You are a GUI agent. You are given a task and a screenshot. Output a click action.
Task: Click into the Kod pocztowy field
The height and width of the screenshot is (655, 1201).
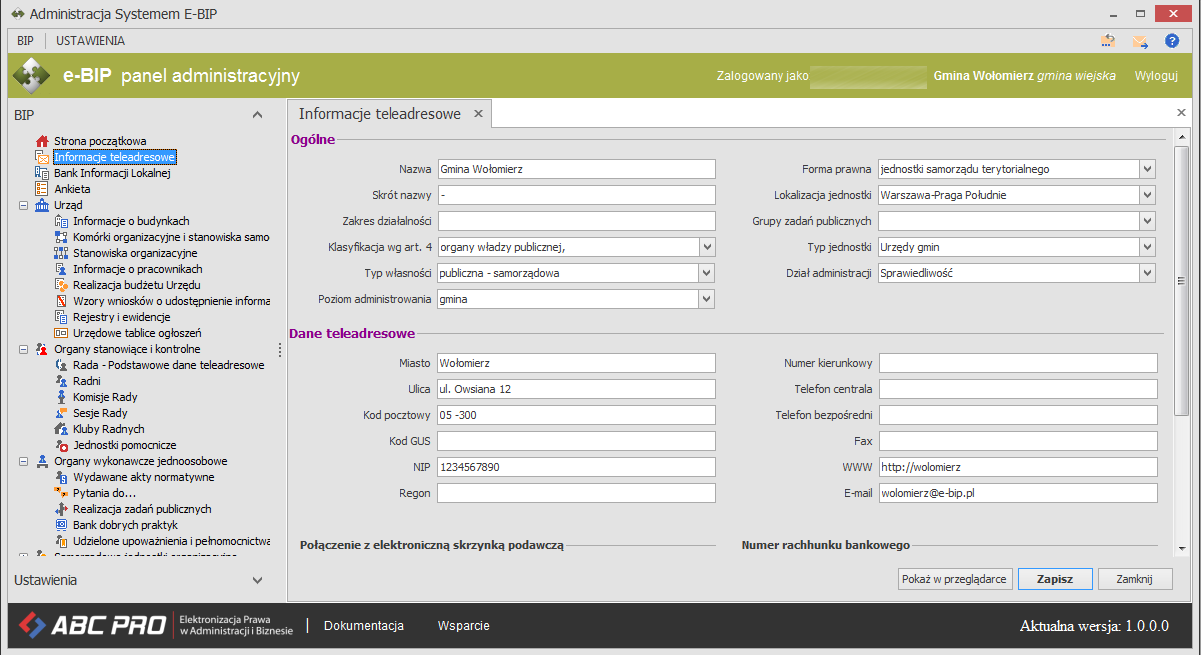576,415
